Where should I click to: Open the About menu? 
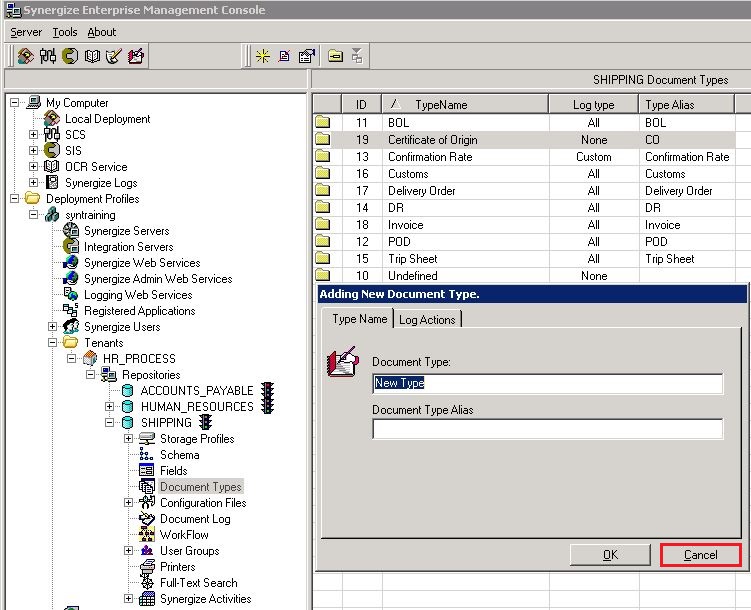pyautogui.click(x=102, y=32)
